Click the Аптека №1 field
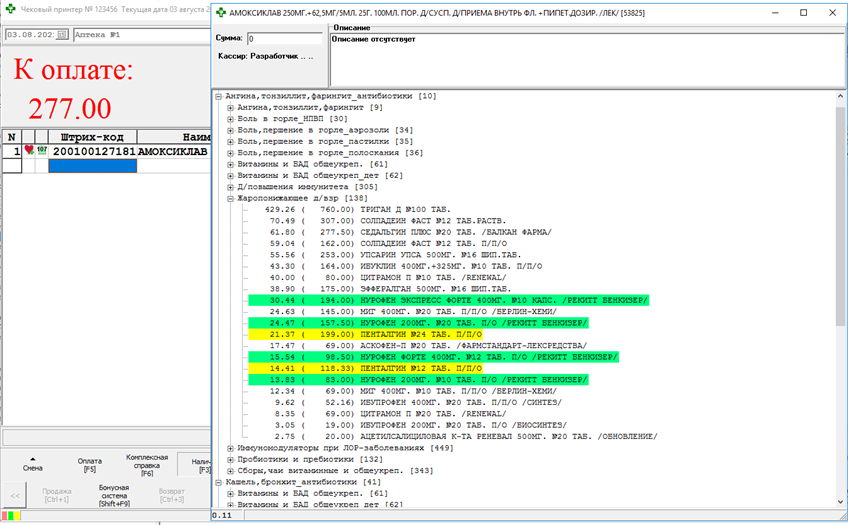This screenshot has width=848, height=525. click(142, 35)
